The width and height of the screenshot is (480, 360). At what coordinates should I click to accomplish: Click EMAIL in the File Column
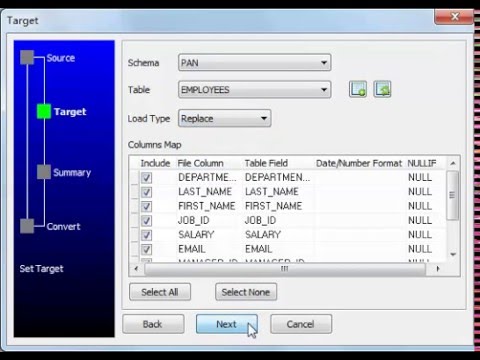click(x=192, y=249)
